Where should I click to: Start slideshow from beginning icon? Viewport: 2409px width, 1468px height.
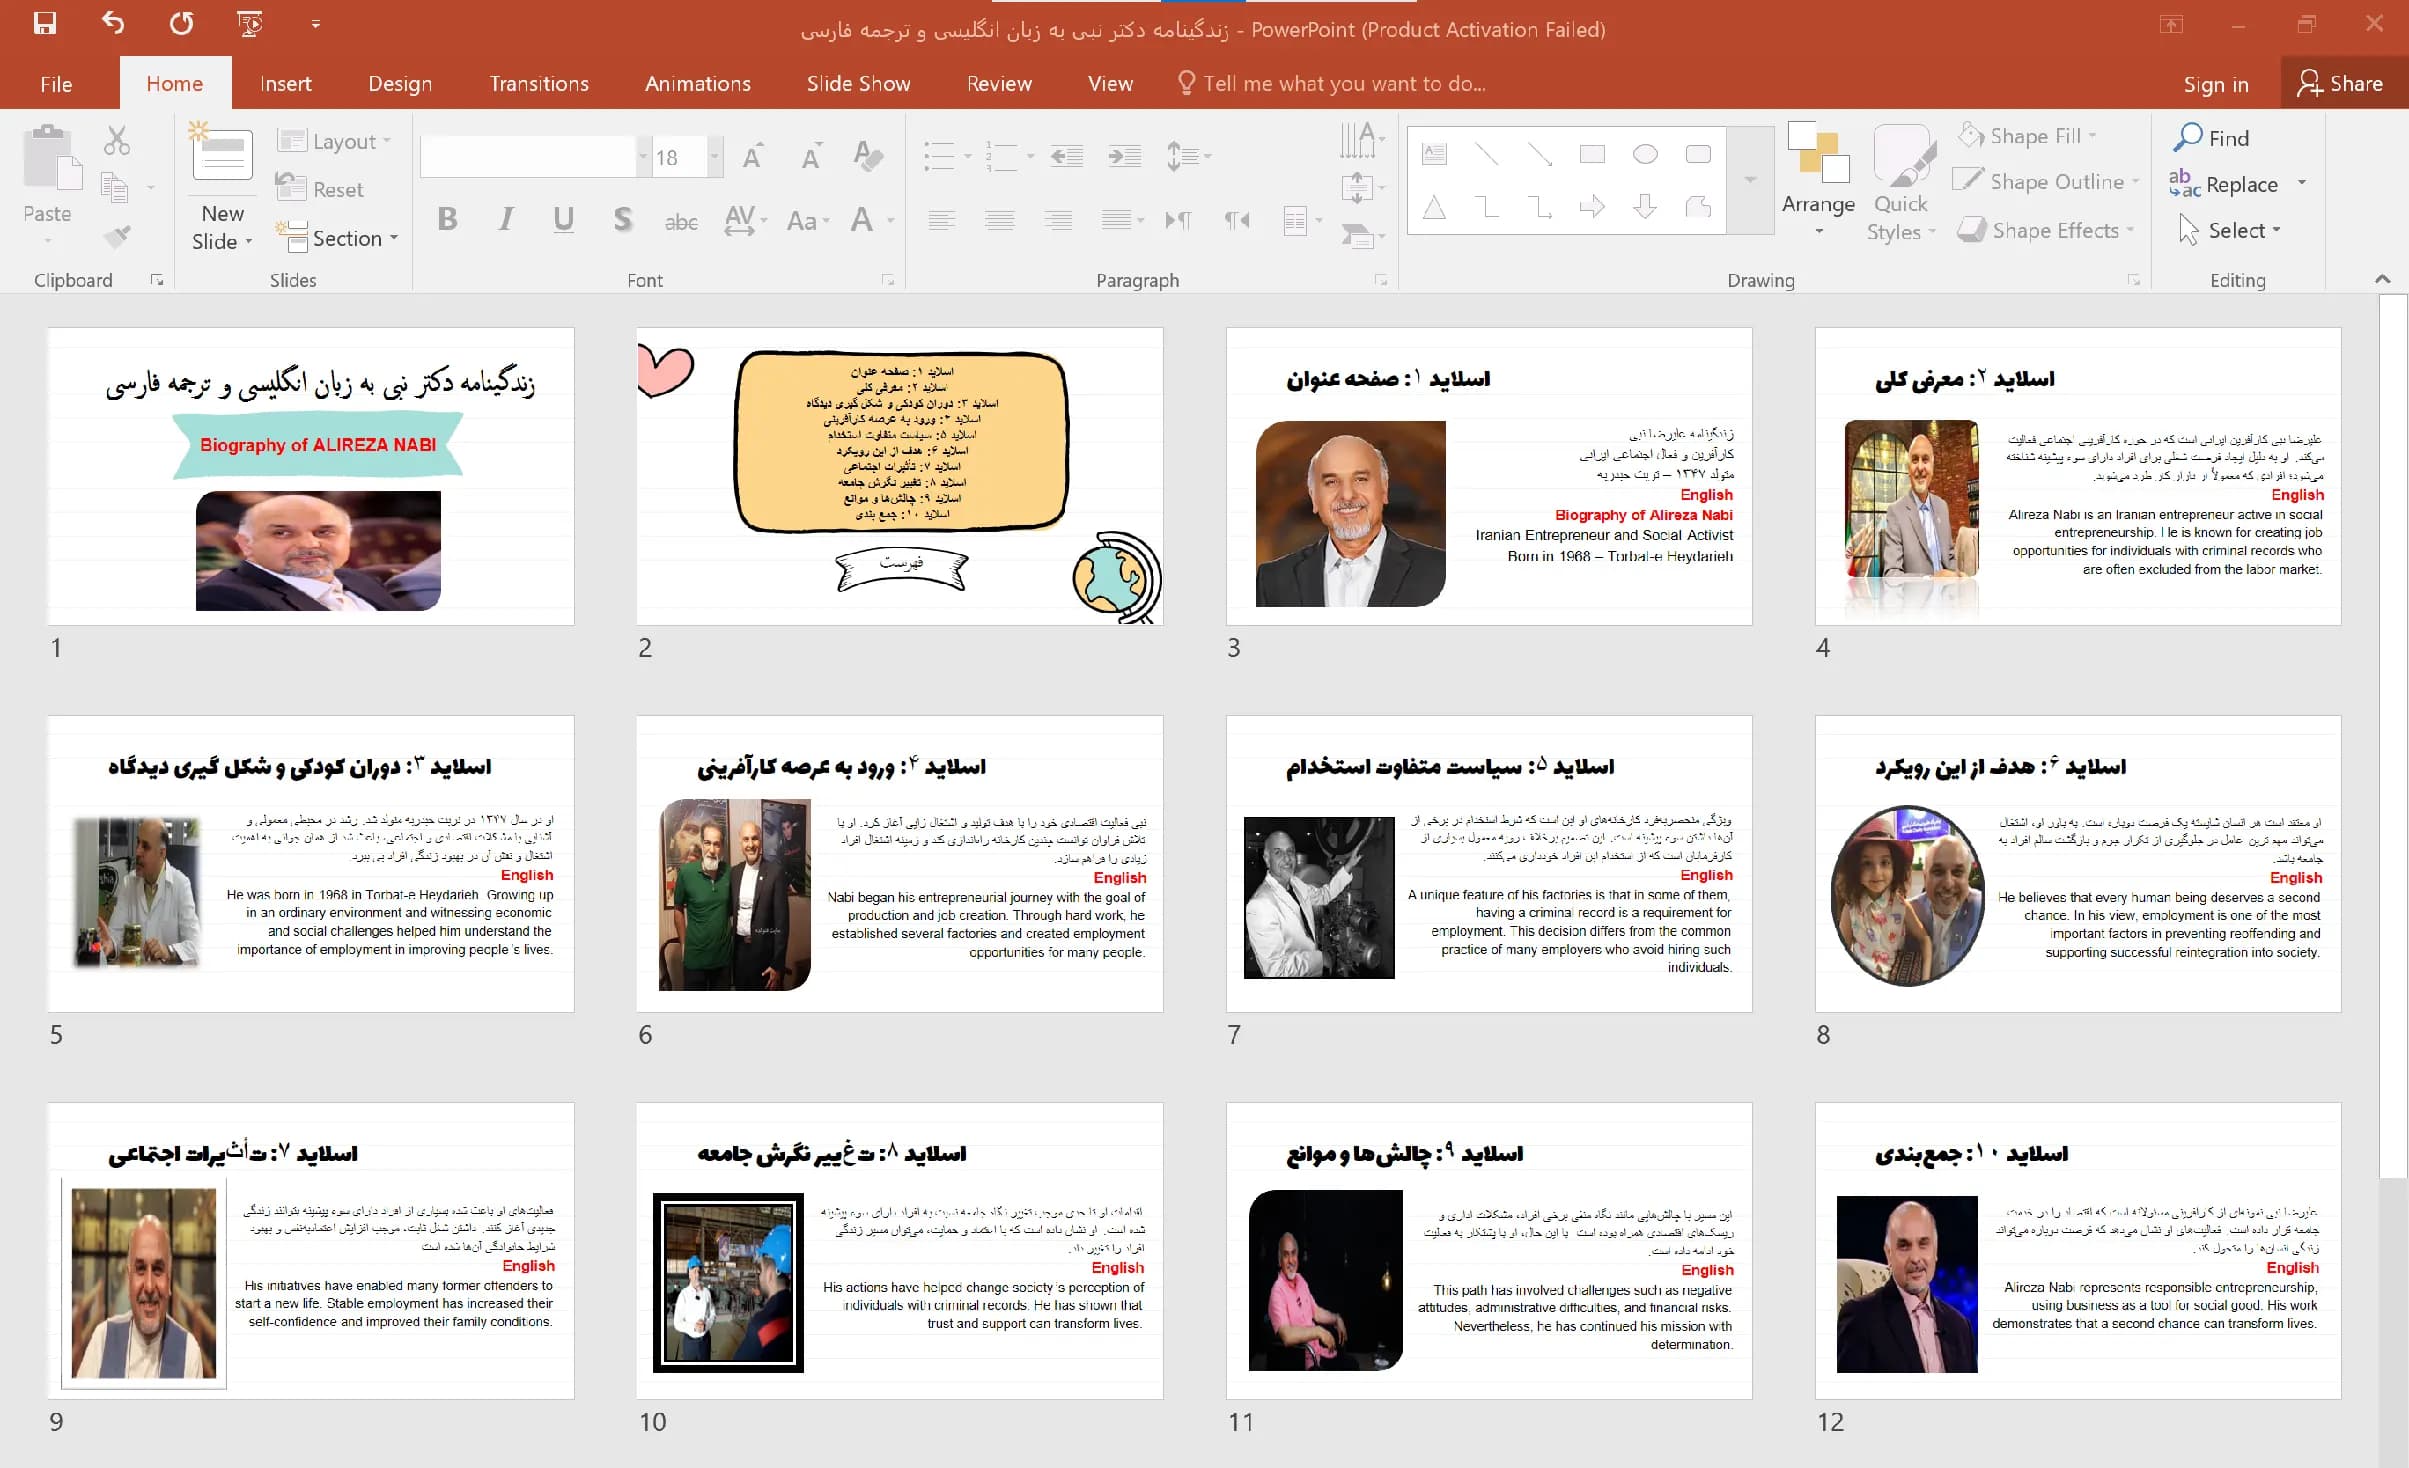tap(250, 24)
